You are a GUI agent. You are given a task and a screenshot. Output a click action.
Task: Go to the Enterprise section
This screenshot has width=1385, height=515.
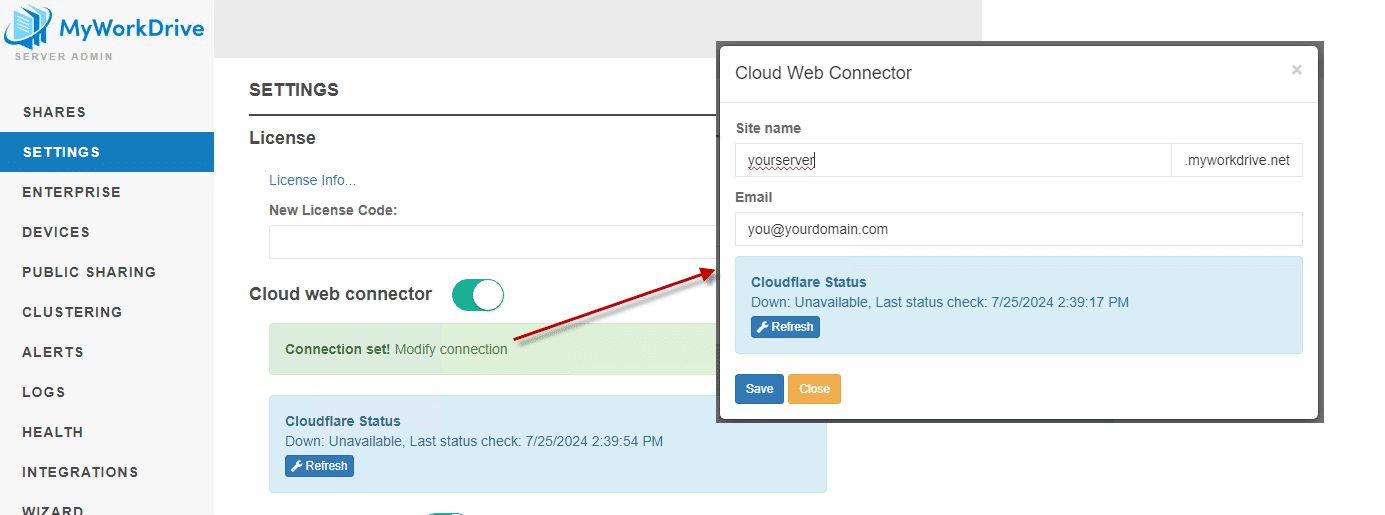71,192
